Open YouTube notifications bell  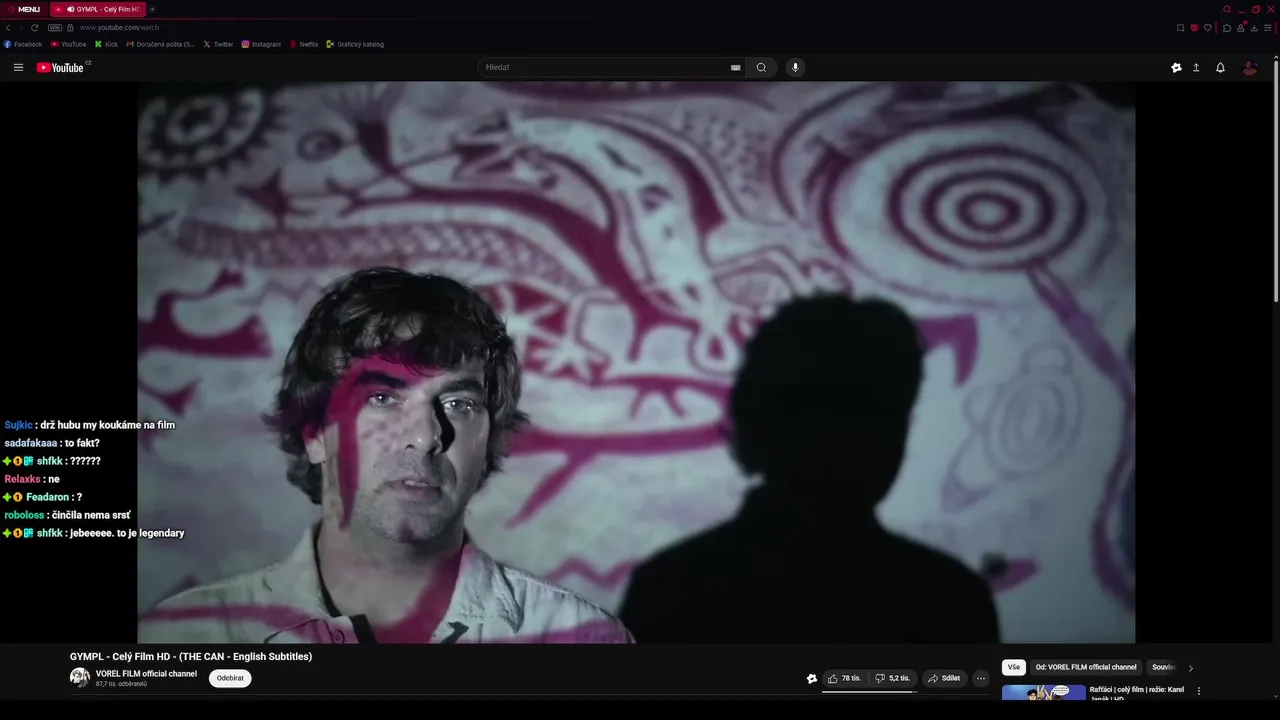pyautogui.click(x=1220, y=67)
